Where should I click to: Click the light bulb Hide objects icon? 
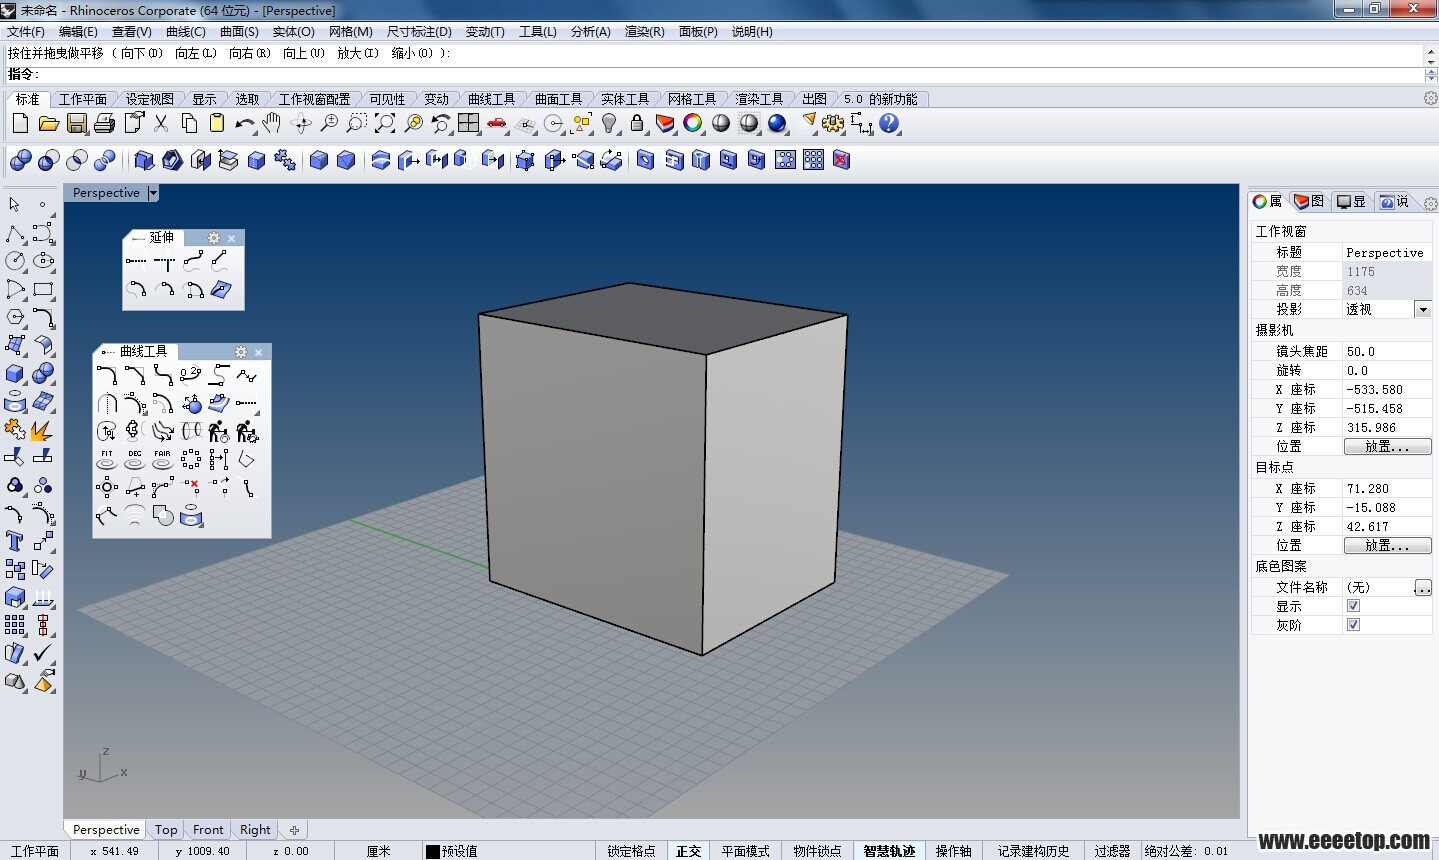point(609,124)
